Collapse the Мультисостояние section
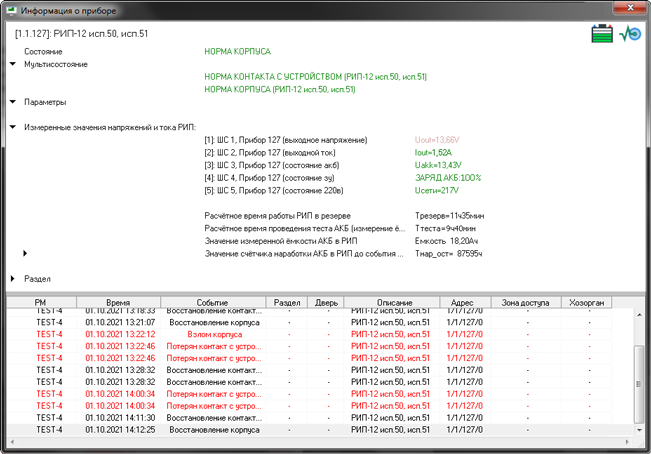 (x=13, y=63)
